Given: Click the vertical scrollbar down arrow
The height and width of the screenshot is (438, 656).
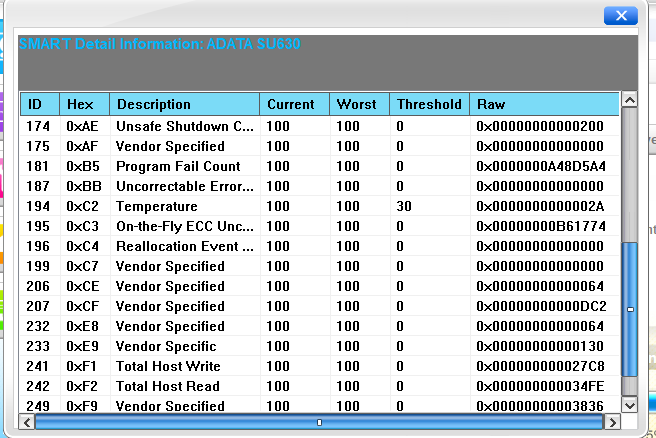Looking at the screenshot, I should [630, 405].
